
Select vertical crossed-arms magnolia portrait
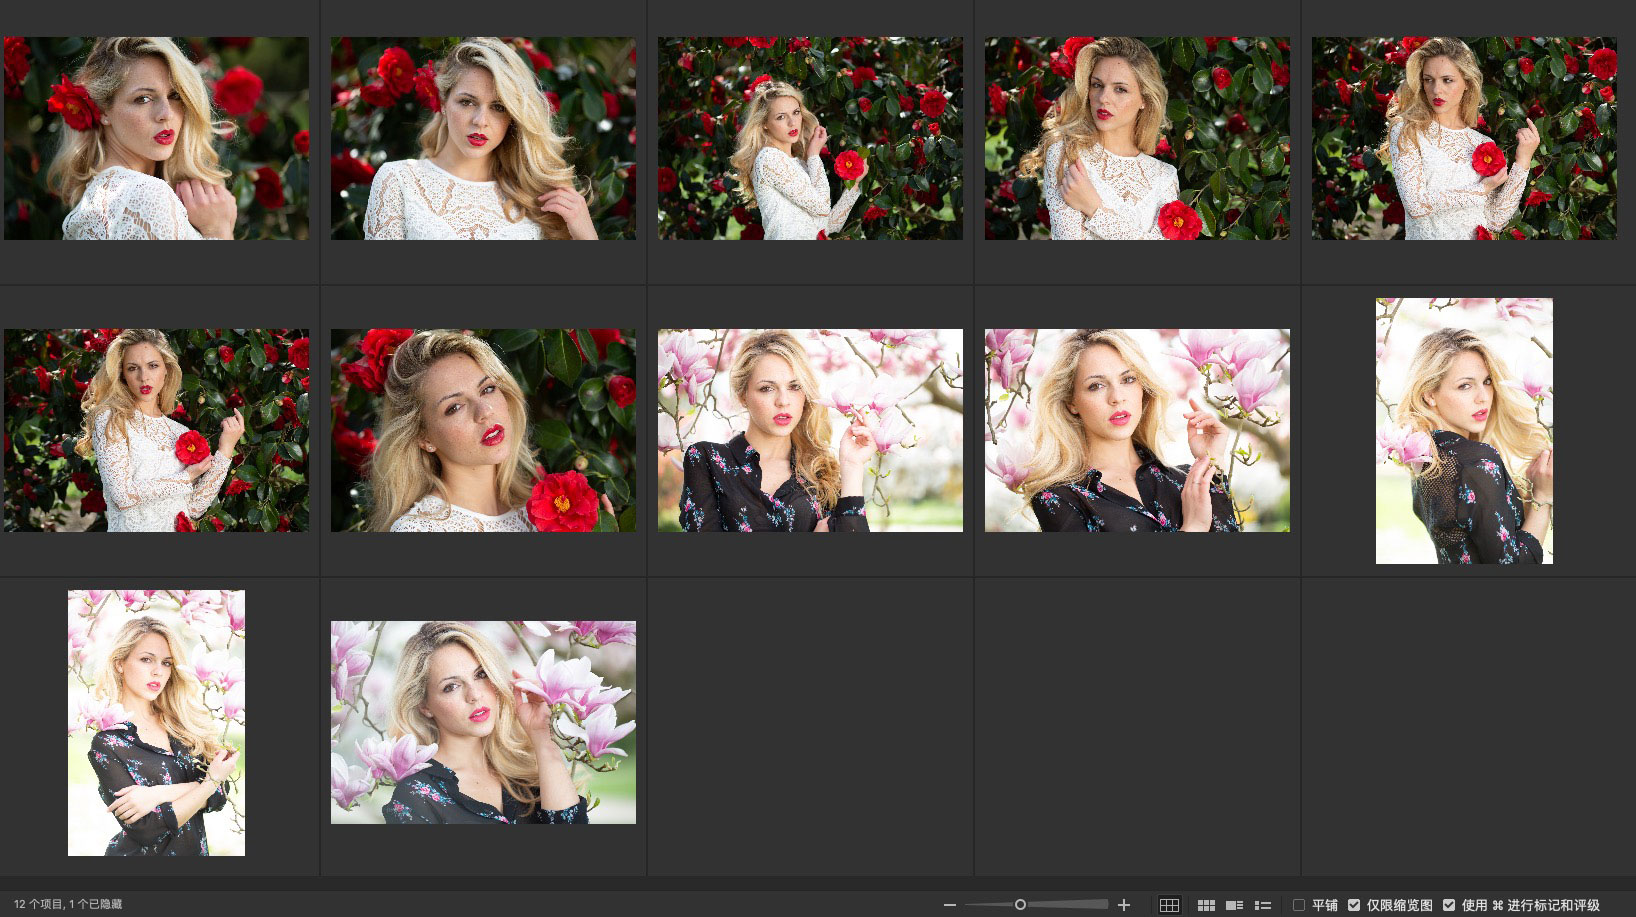[156, 722]
